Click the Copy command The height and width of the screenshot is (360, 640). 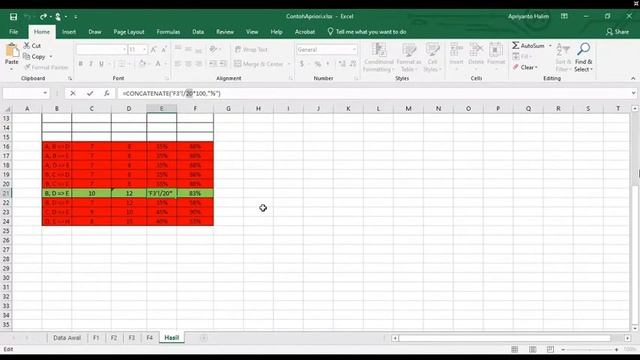[x=34, y=57]
